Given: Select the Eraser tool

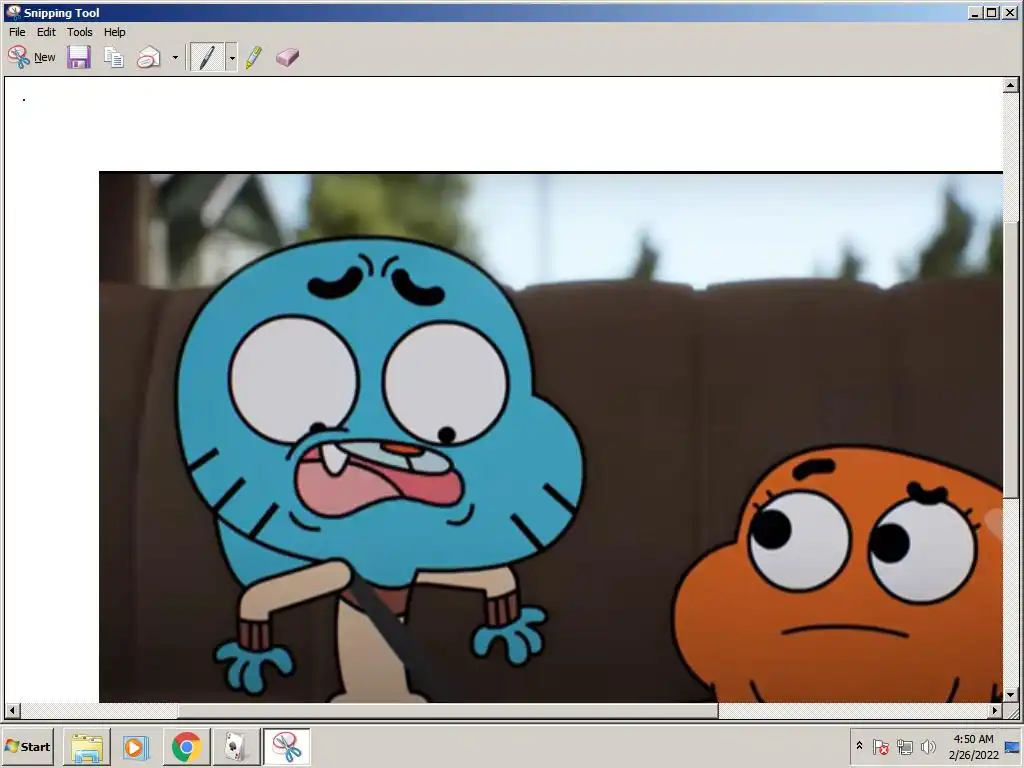Looking at the screenshot, I should point(287,57).
